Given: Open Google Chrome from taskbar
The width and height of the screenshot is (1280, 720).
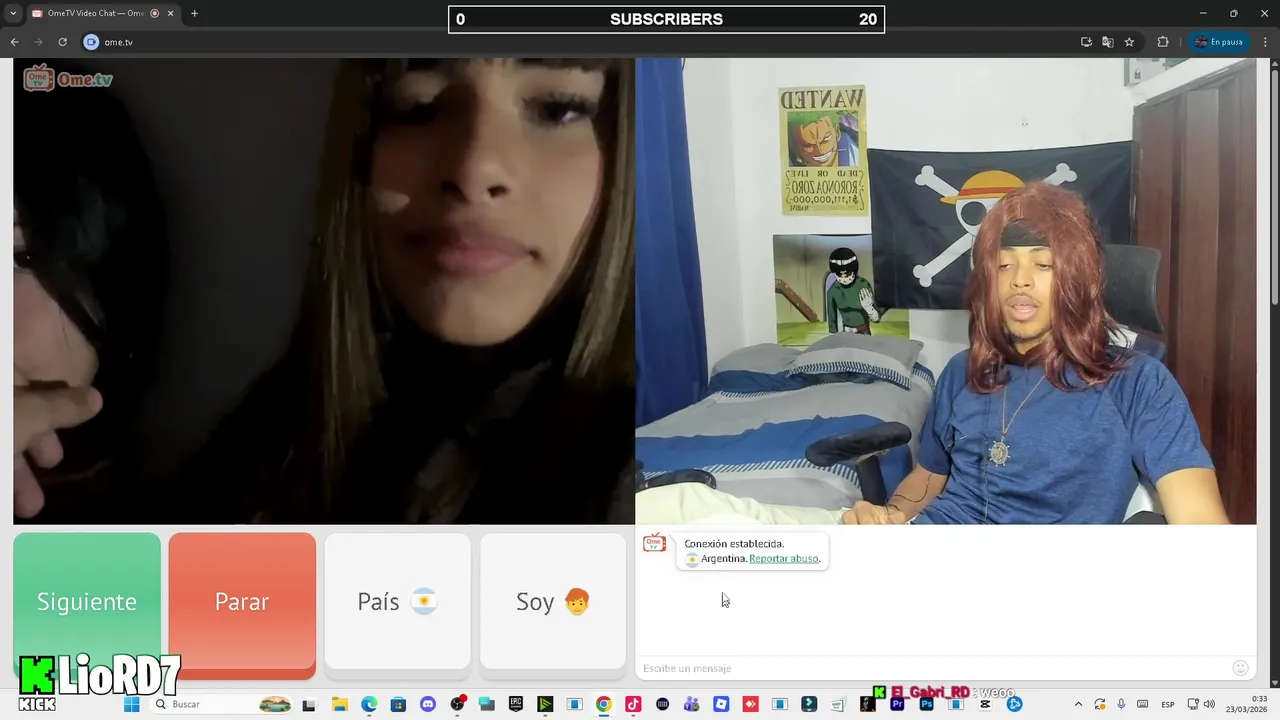Looking at the screenshot, I should (x=603, y=704).
